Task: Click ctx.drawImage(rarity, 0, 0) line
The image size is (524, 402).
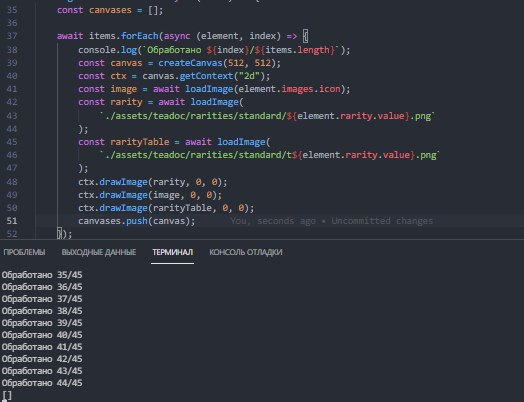Action: click(x=153, y=182)
